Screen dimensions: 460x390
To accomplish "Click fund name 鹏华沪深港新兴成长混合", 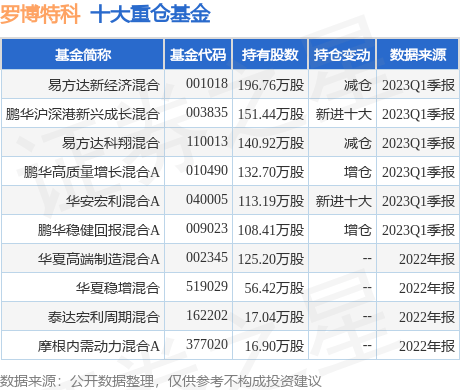I will [x=83, y=114].
